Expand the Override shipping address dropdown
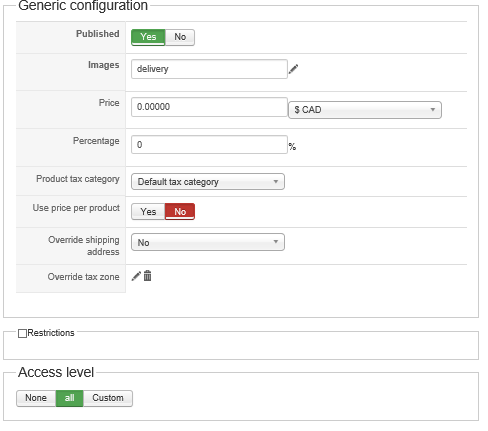The width and height of the screenshot is (488, 431). 208,242
